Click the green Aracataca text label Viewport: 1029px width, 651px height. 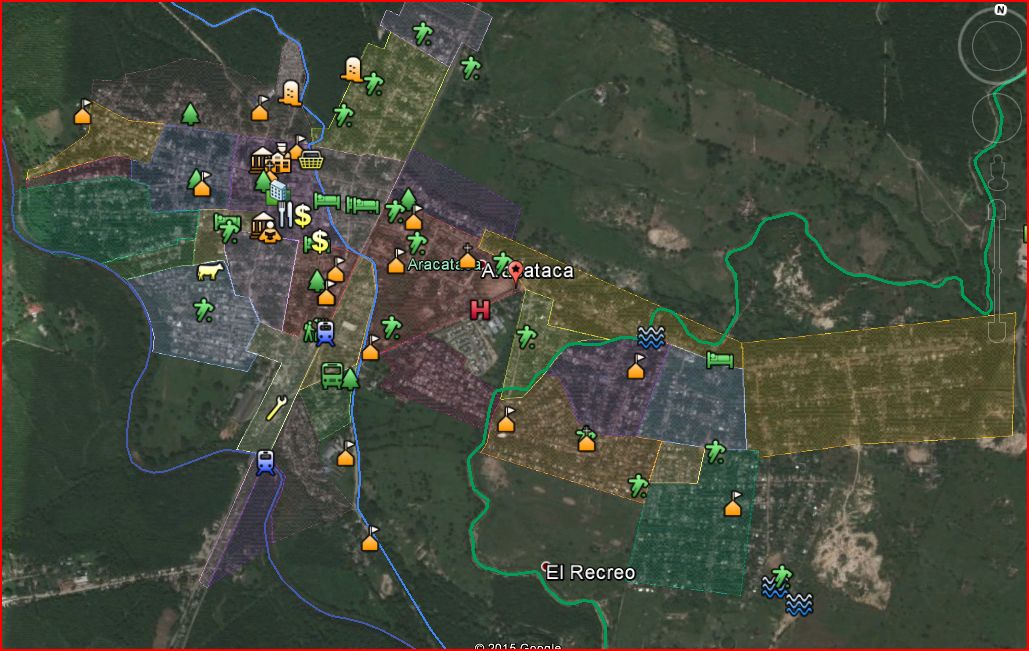438,264
